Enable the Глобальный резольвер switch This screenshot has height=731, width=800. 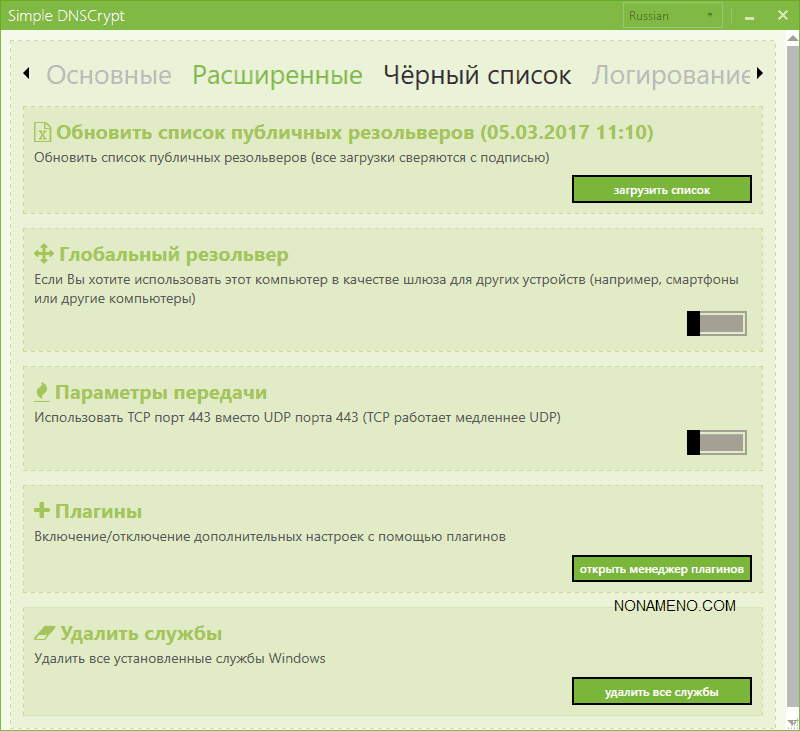716,323
